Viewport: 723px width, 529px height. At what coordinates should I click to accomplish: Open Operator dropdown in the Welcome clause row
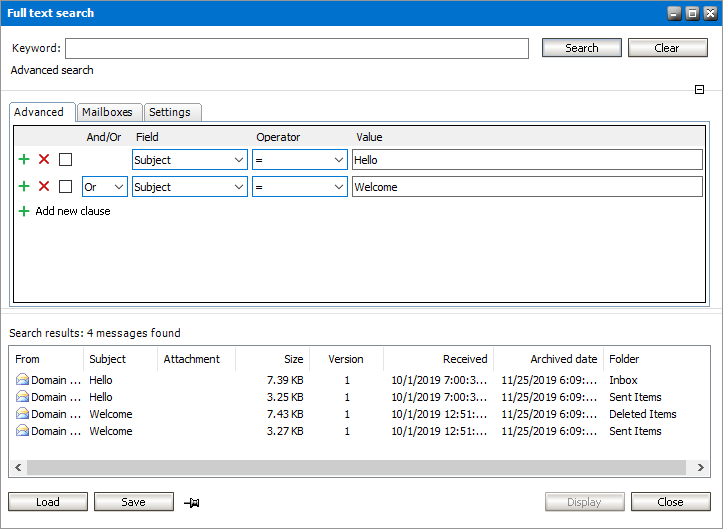[x=300, y=187]
